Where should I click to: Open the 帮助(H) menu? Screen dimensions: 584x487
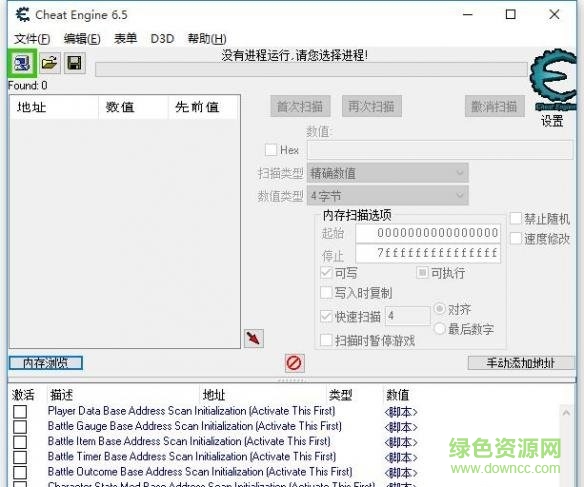pyautogui.click(x=207, y=39)
